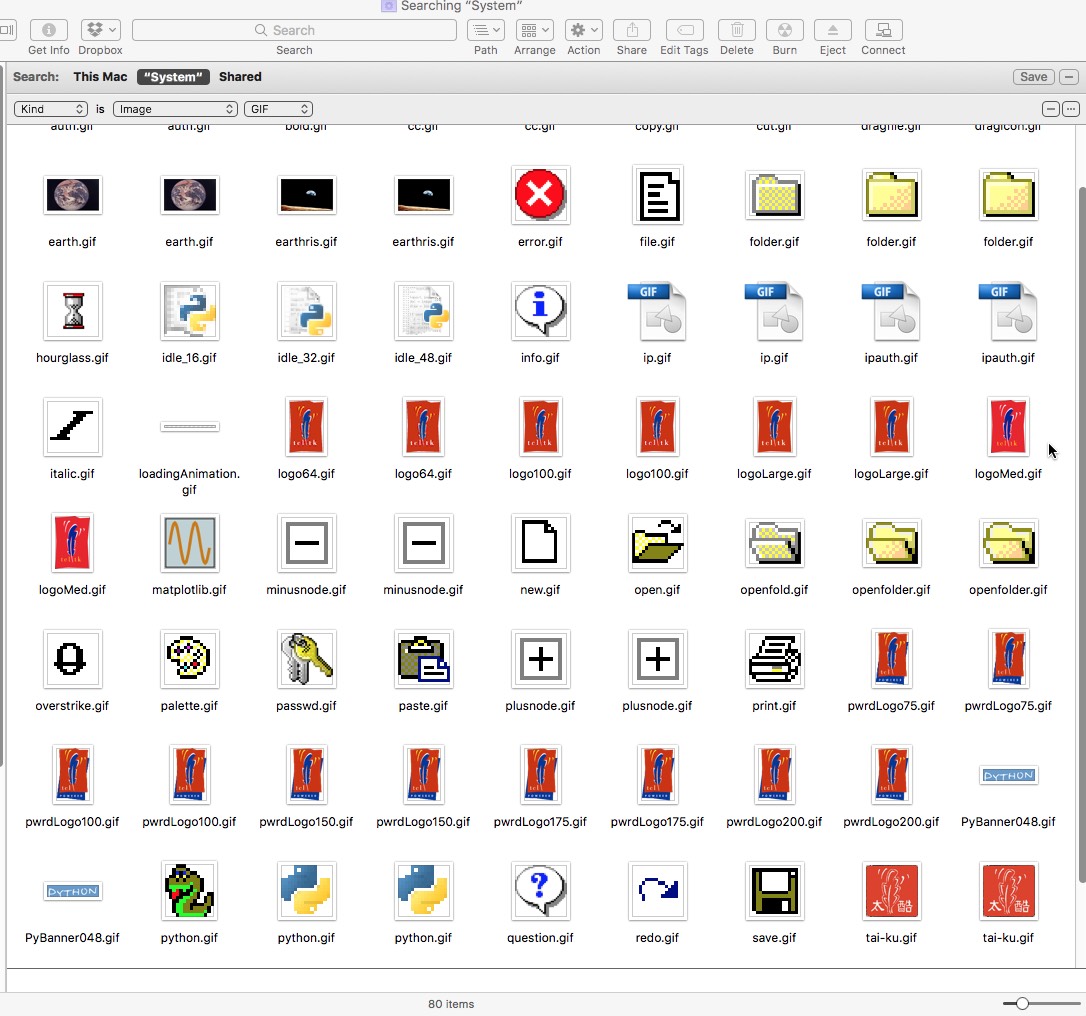Select the new.gif blank page icon

tap(540, 543)
